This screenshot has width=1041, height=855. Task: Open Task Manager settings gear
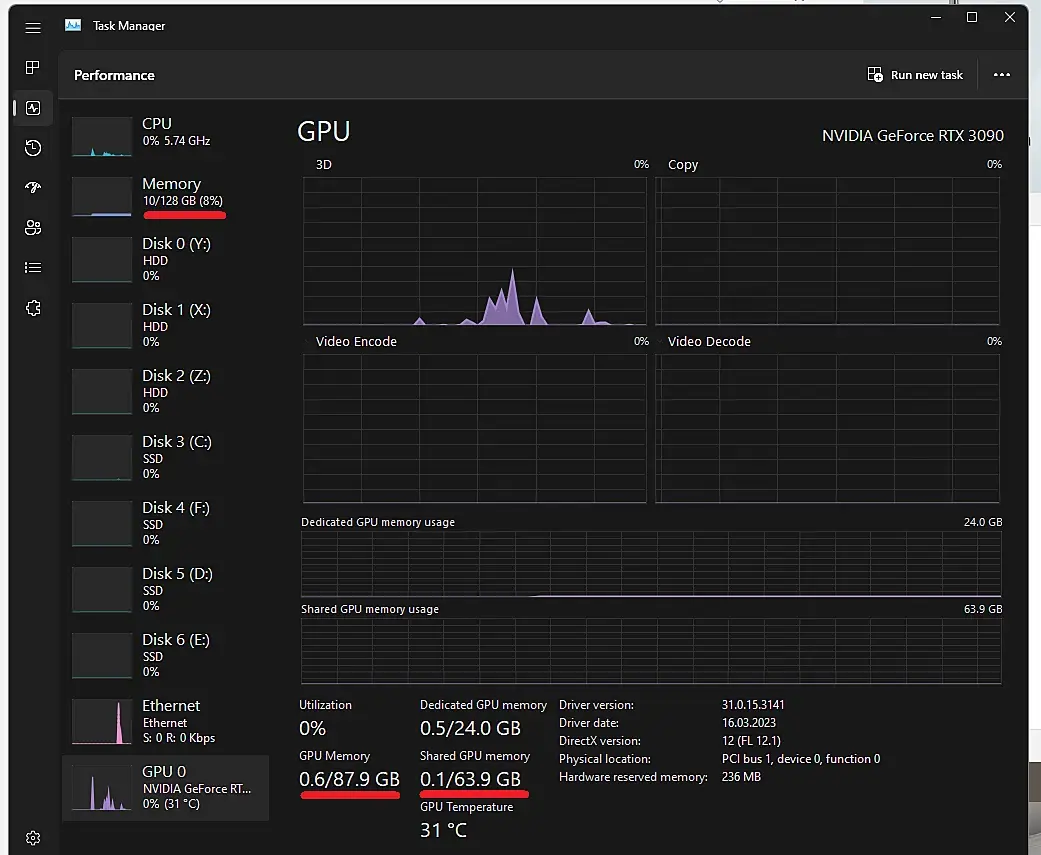(33, 837)
